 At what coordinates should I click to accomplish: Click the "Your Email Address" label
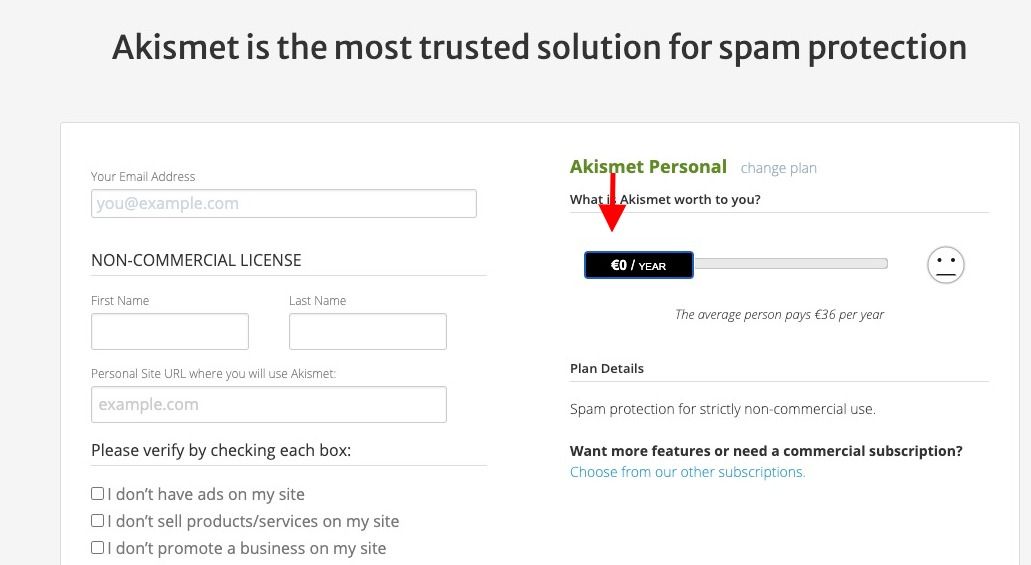click(x=143, y=176)
